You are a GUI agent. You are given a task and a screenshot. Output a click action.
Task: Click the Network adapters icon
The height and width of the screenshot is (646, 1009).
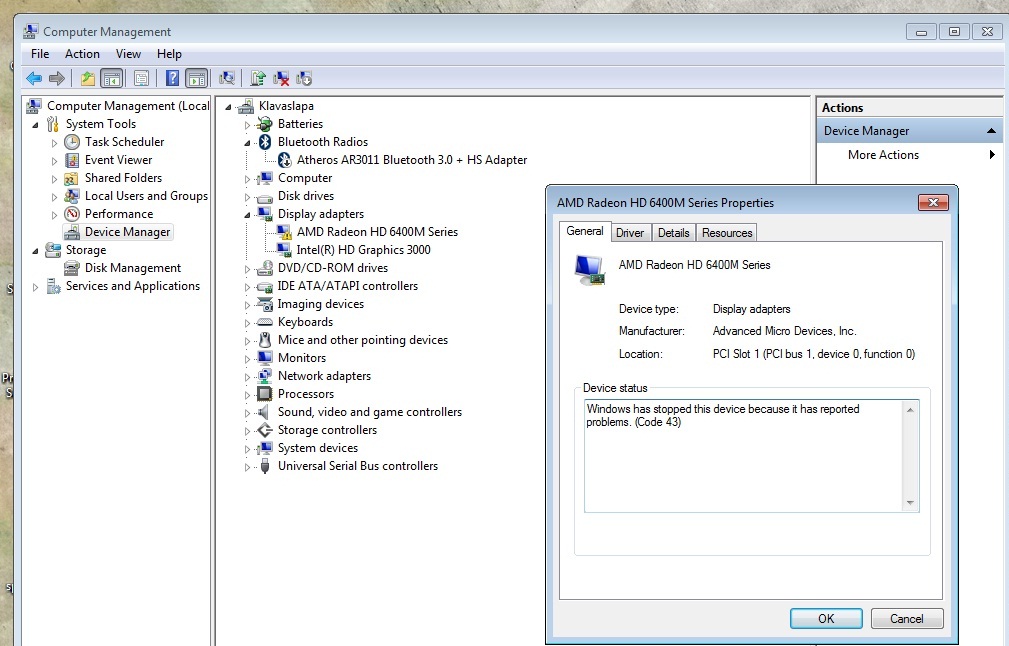(264, 376)
